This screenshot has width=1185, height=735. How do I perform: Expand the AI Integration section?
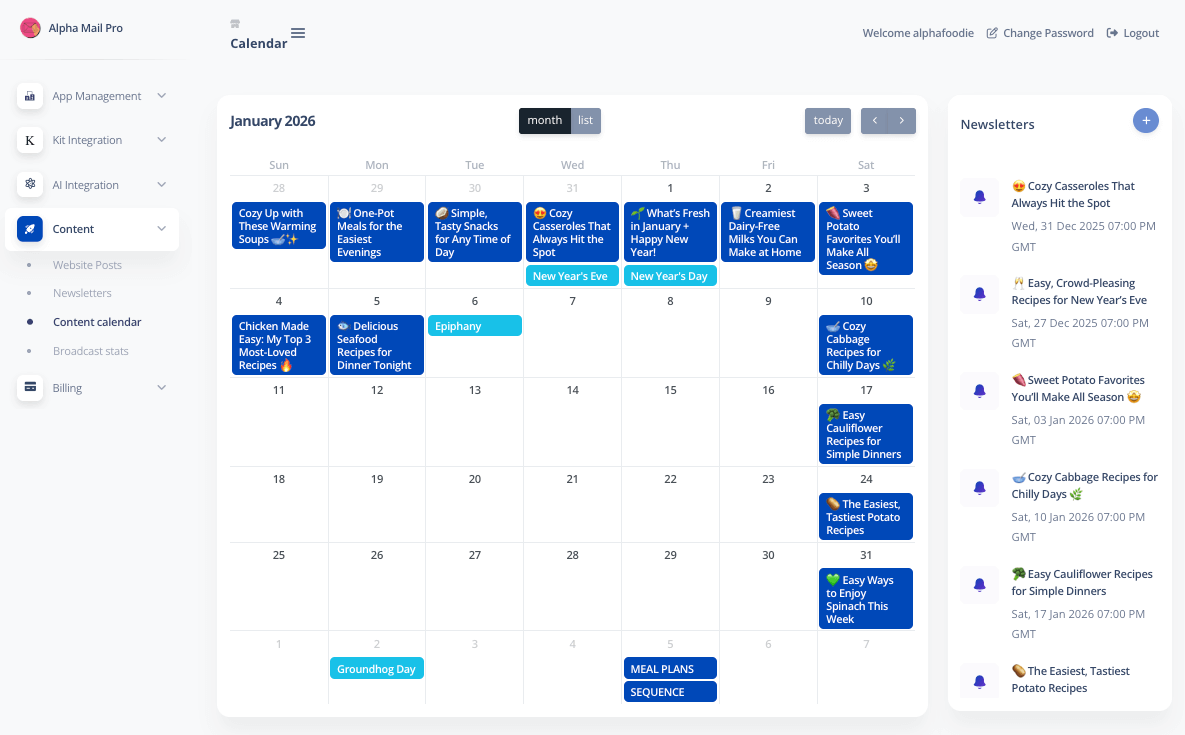161,184
